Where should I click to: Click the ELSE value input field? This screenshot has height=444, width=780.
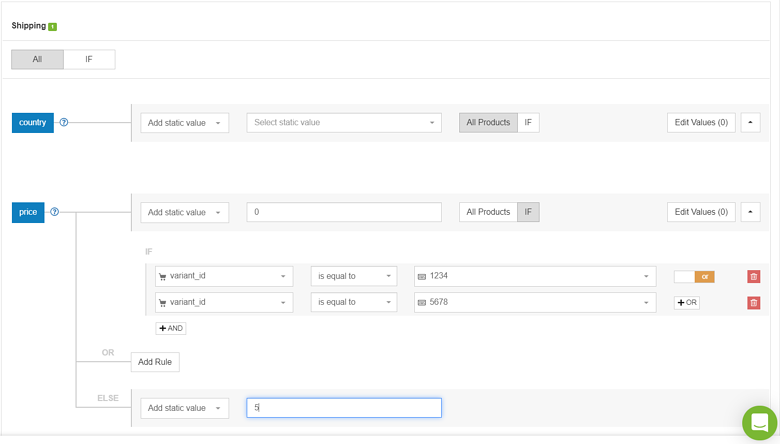(344, 408)
